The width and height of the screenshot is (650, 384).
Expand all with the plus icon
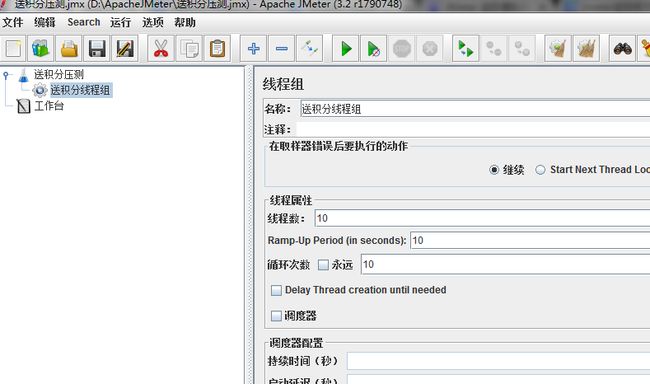point(254,49)
